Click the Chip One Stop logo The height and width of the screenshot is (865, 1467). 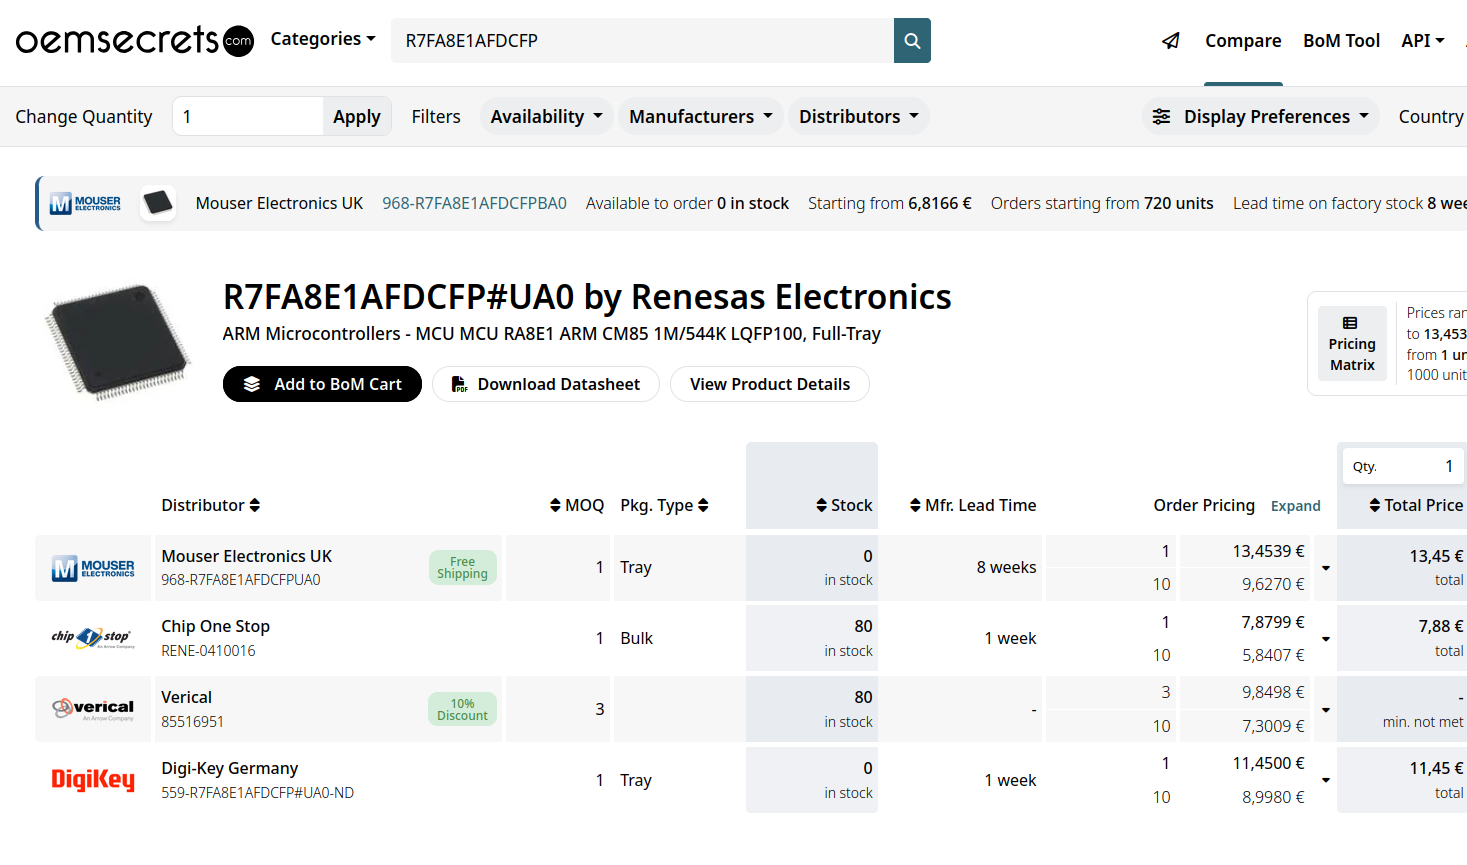pyautogui.click(x=93, y=638)
